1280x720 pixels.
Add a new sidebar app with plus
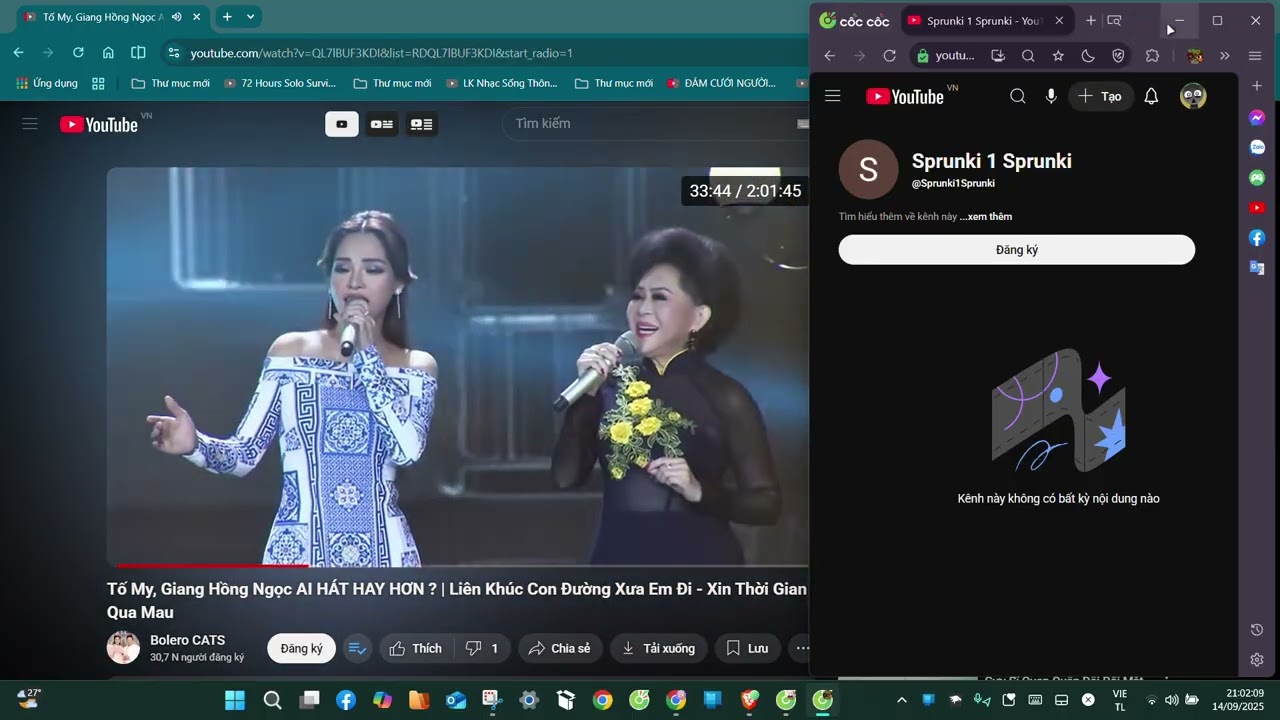click(x=1257, y=86)
